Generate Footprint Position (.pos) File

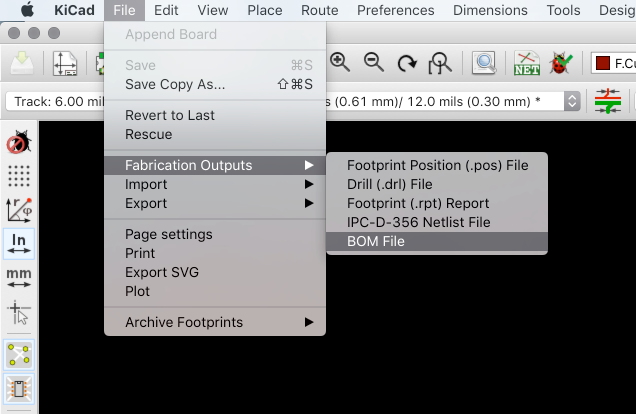point(437,165)
